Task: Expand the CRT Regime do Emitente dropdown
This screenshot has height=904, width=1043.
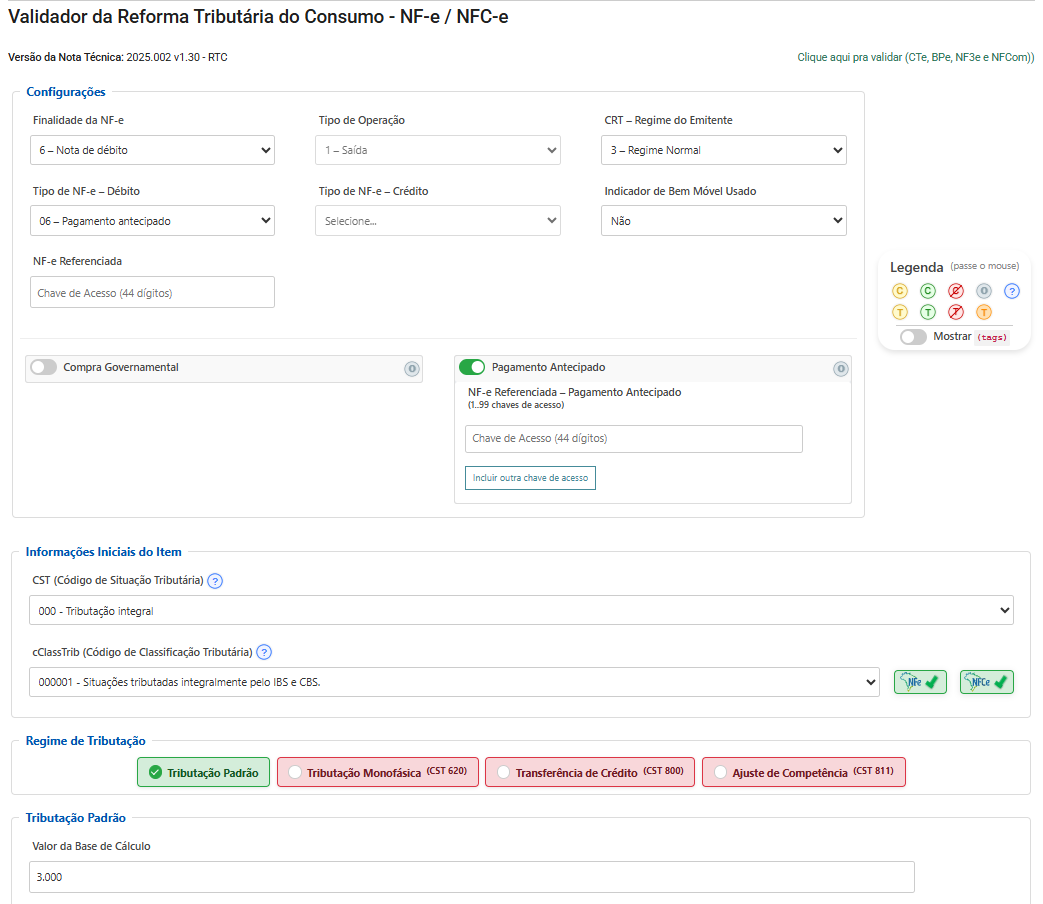Action: [725, 150]
